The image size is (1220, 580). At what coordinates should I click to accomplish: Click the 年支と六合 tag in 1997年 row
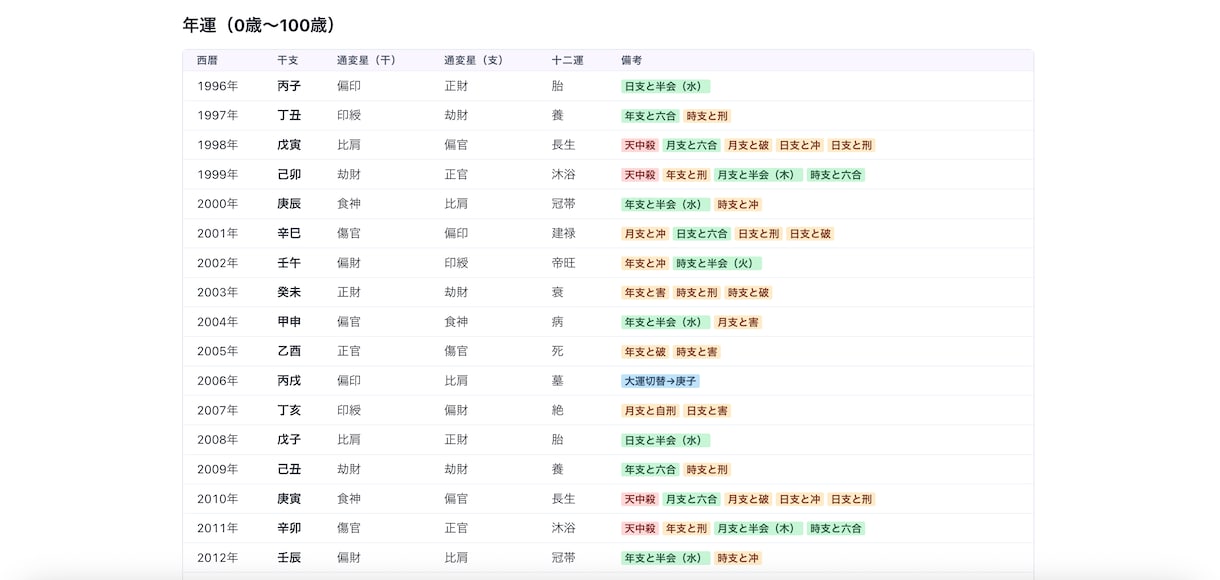[650, 116]
